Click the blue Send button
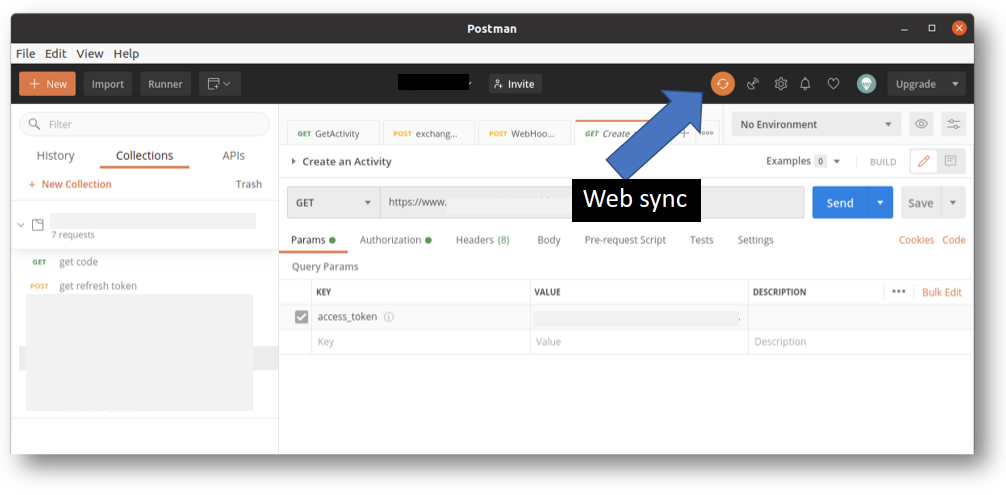The width and height of the screenshot is (1006, 495). click(x=840, y=203)
